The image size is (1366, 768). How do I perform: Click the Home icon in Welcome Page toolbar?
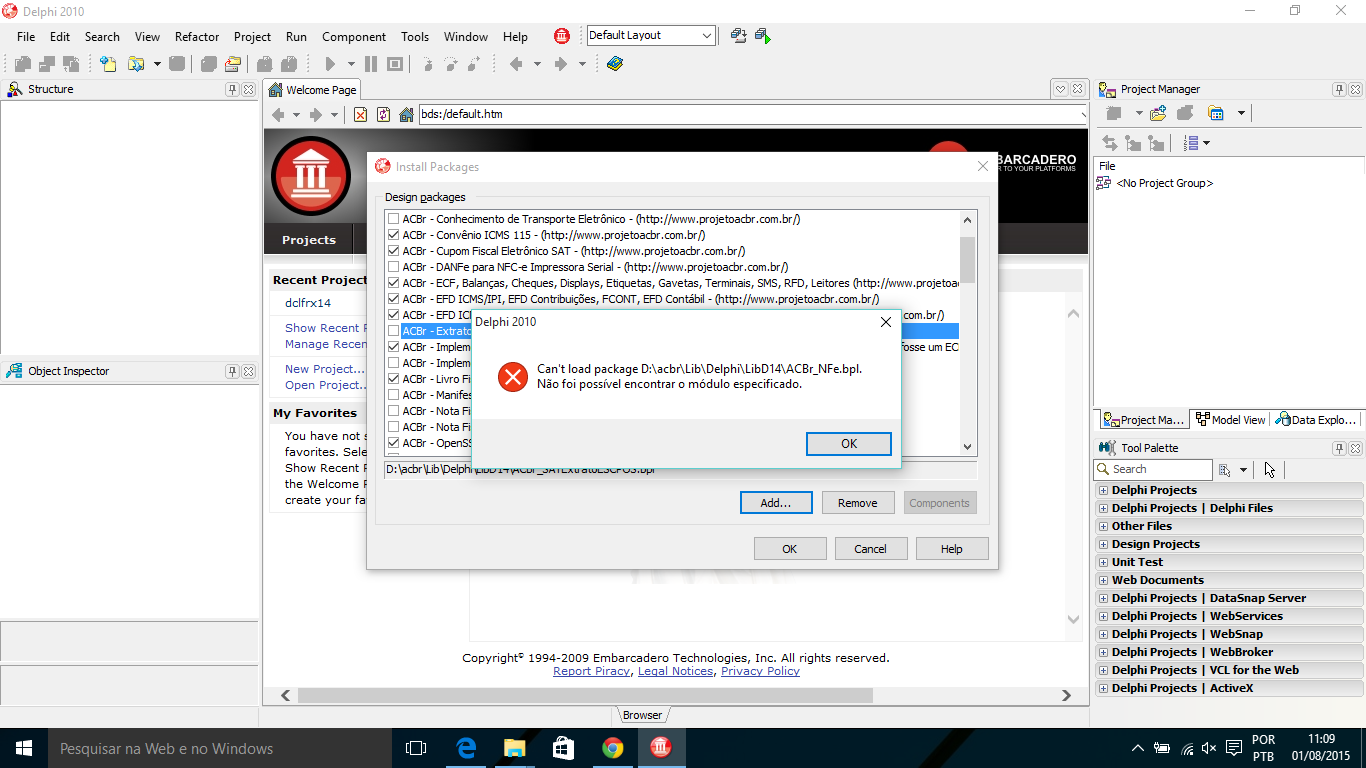click(x=406, y=115)
